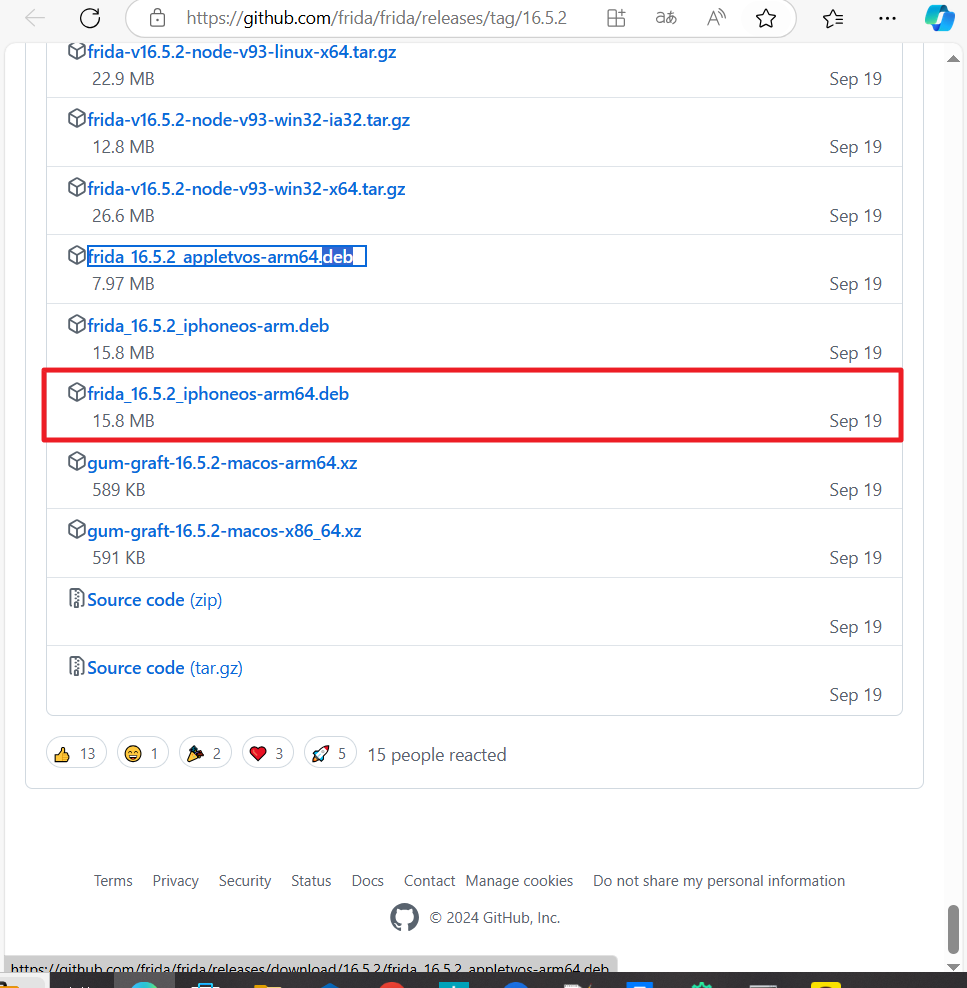
Task: Click package icon beside iphoneos-arm64.deb
Action: (x=76, y=393)
